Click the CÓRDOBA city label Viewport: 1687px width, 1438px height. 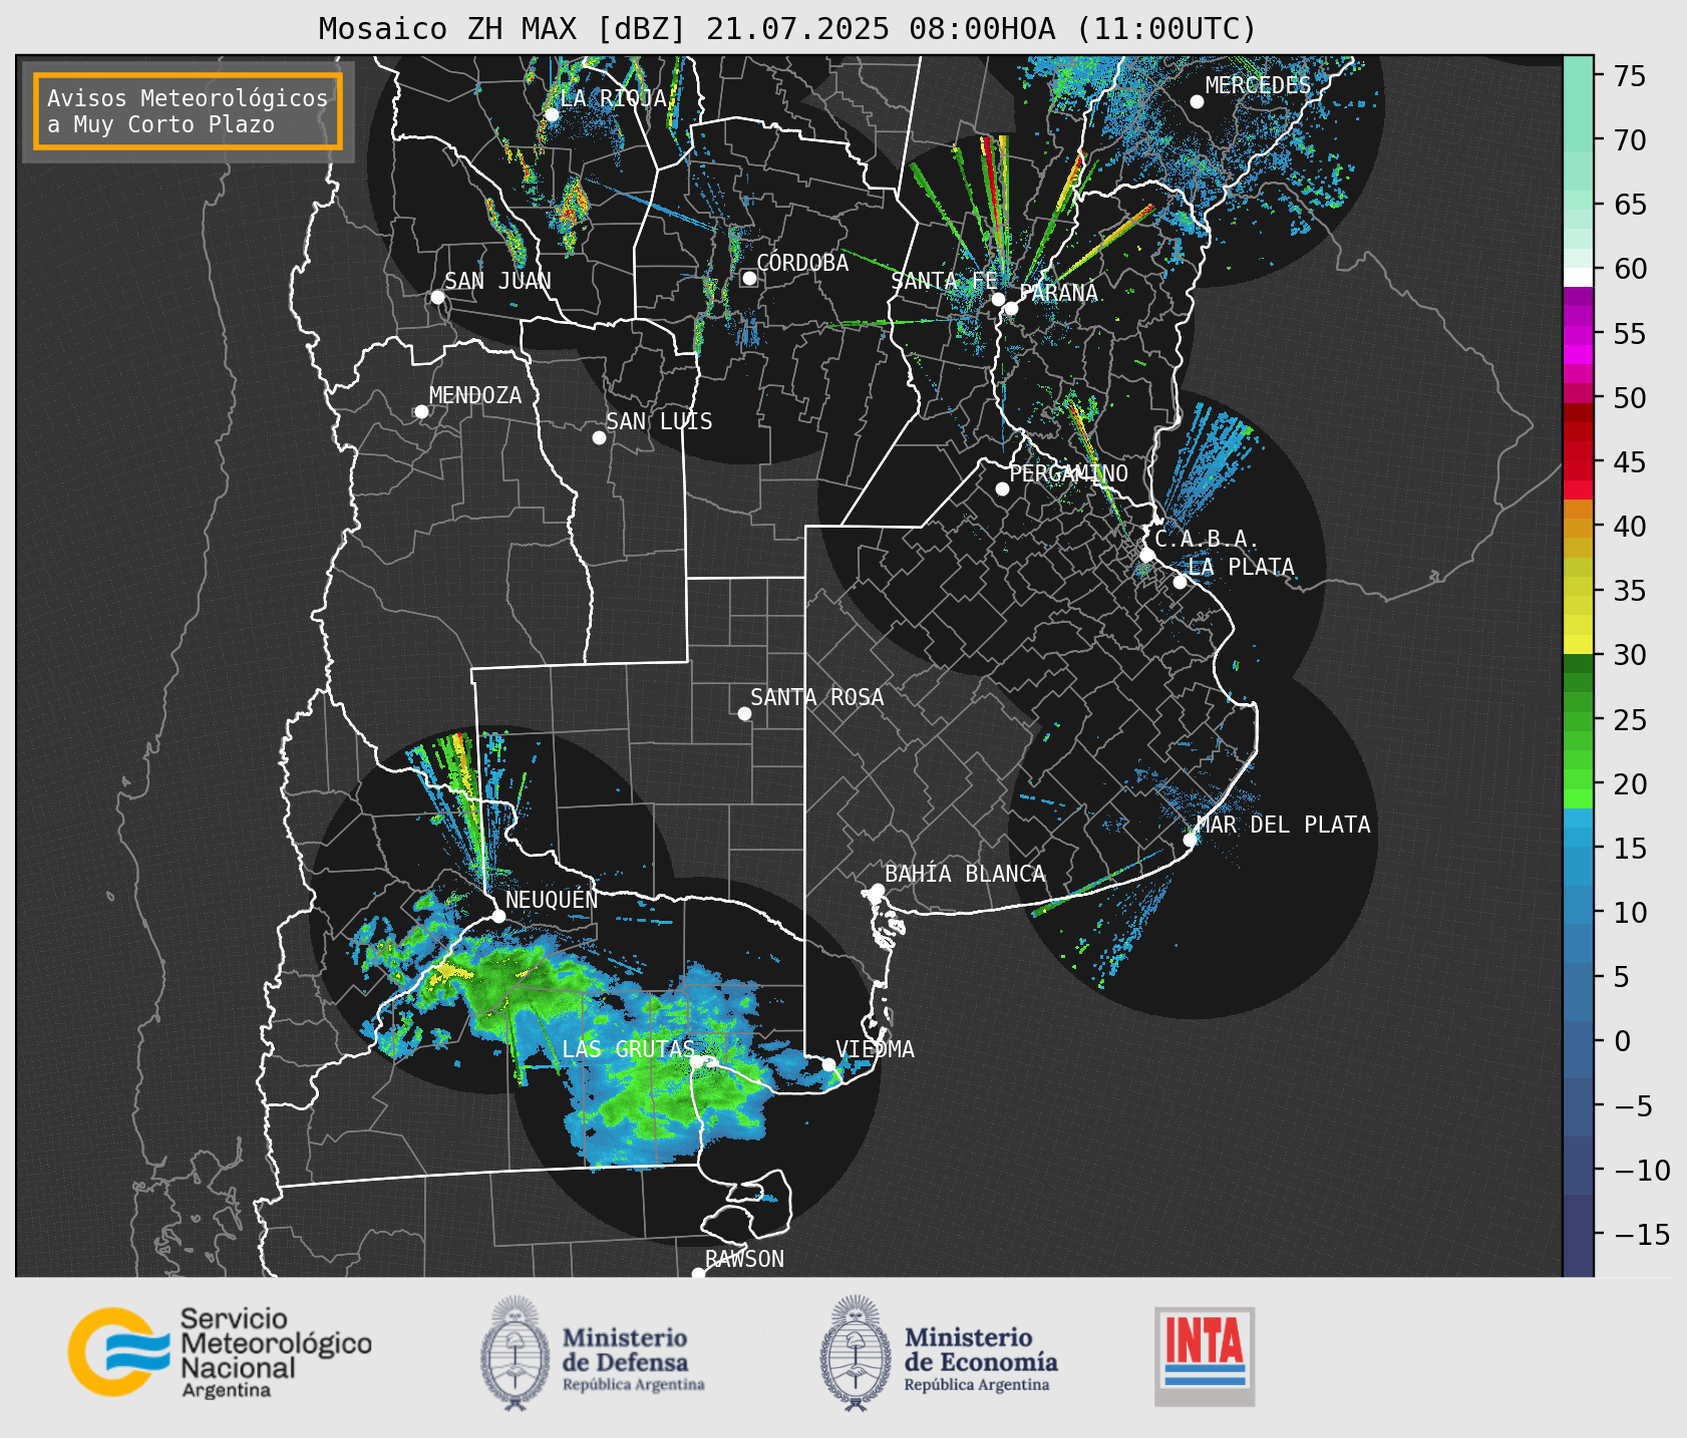[802, 263]
